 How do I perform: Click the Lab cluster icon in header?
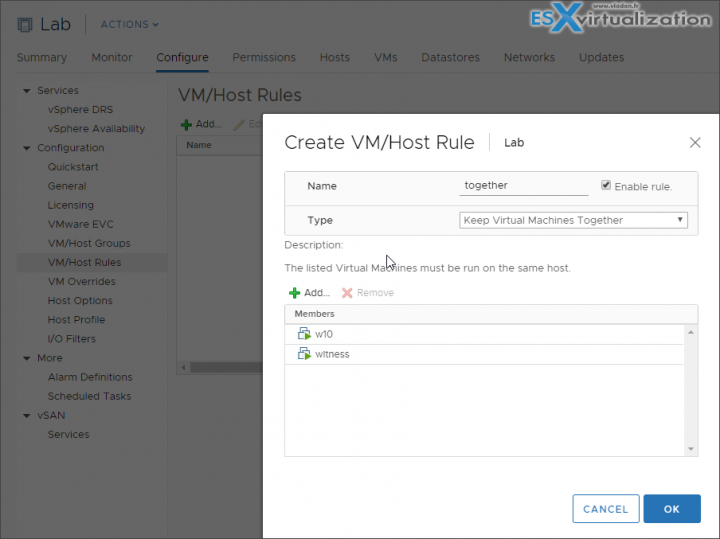[x=26, y=24]
